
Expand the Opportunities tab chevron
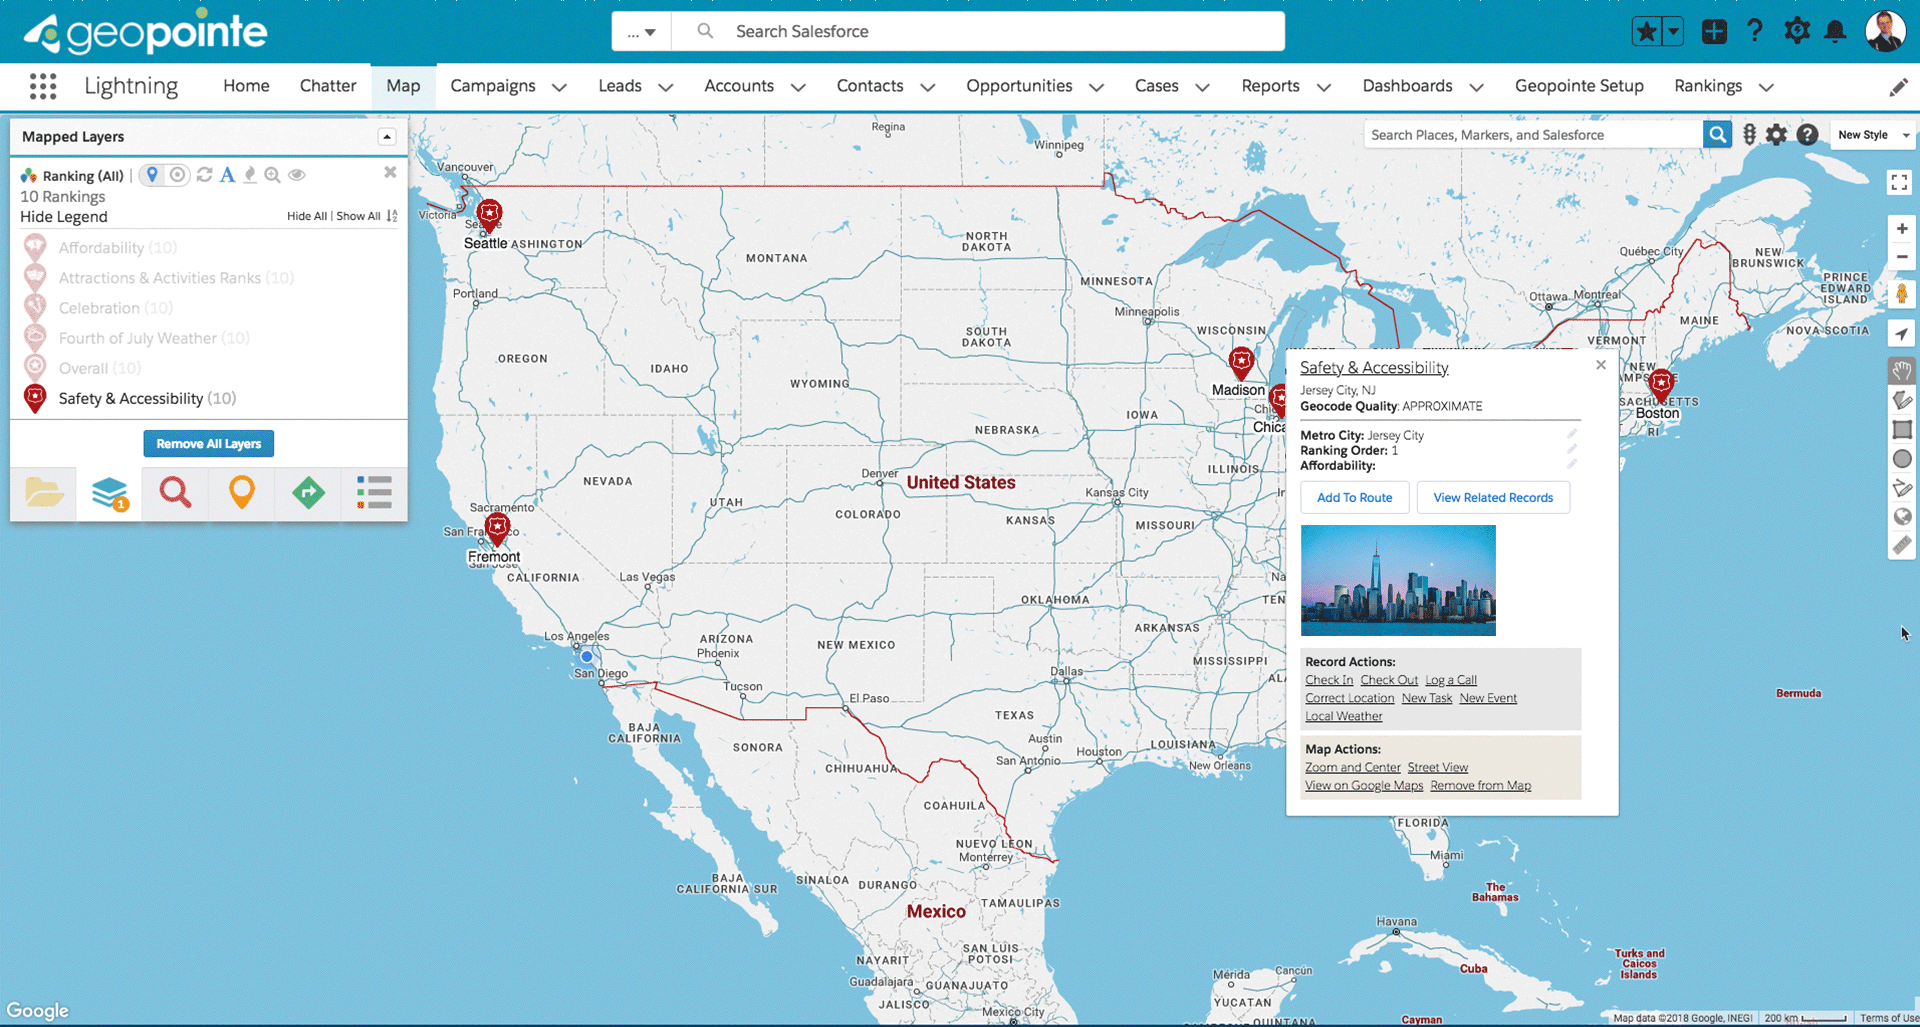1096,87
